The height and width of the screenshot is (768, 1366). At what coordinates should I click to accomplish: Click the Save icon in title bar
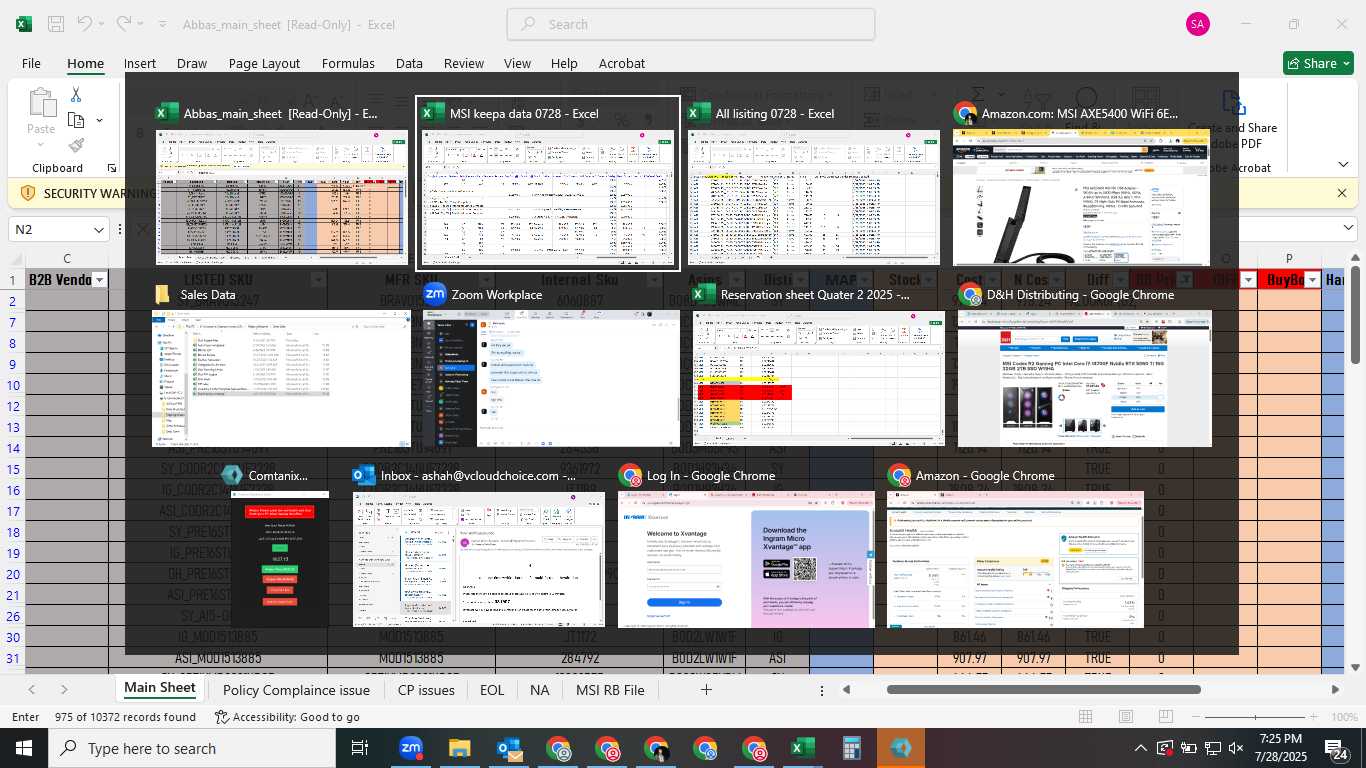click(x=56, y=24)
